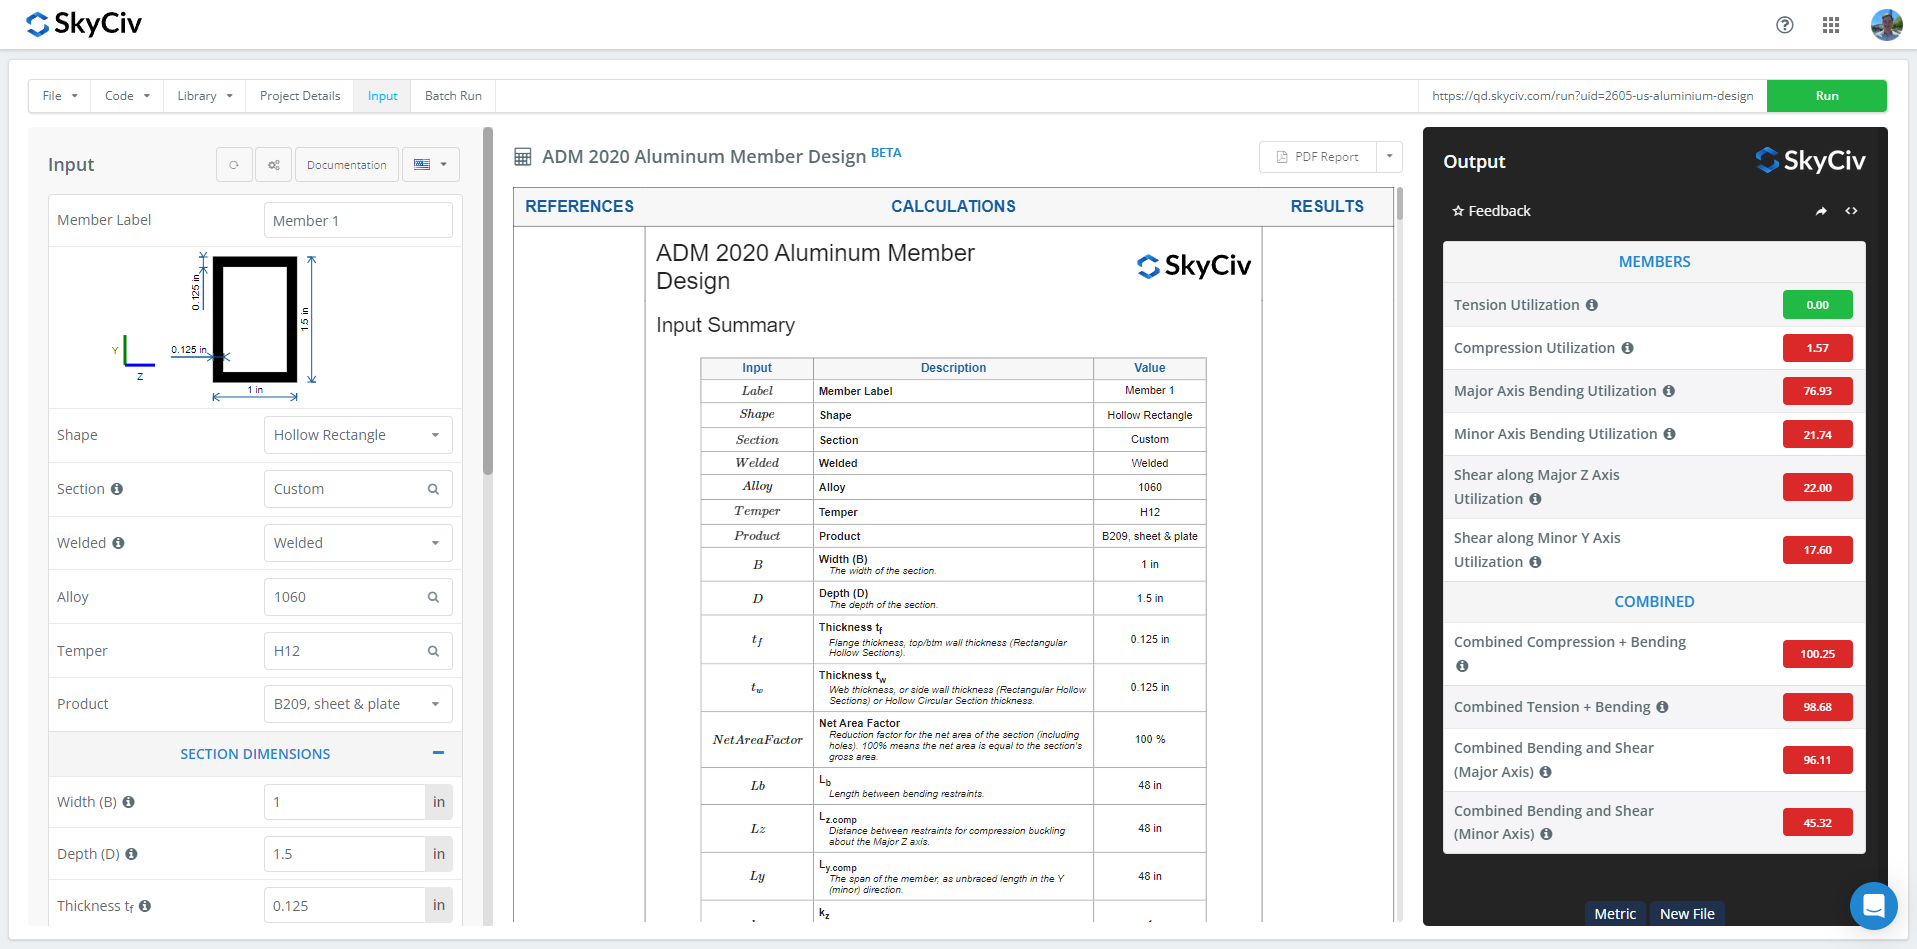Expand the PDF Report dropdown arrow

[x=1389, y=157]
